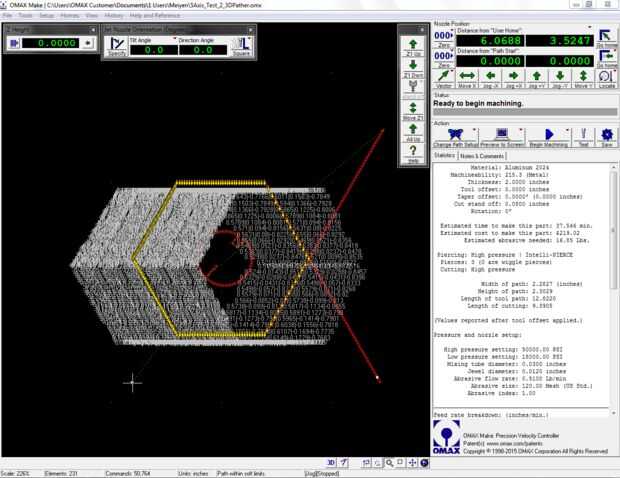
Task: Open the History menu
Action: click(114, 15)
